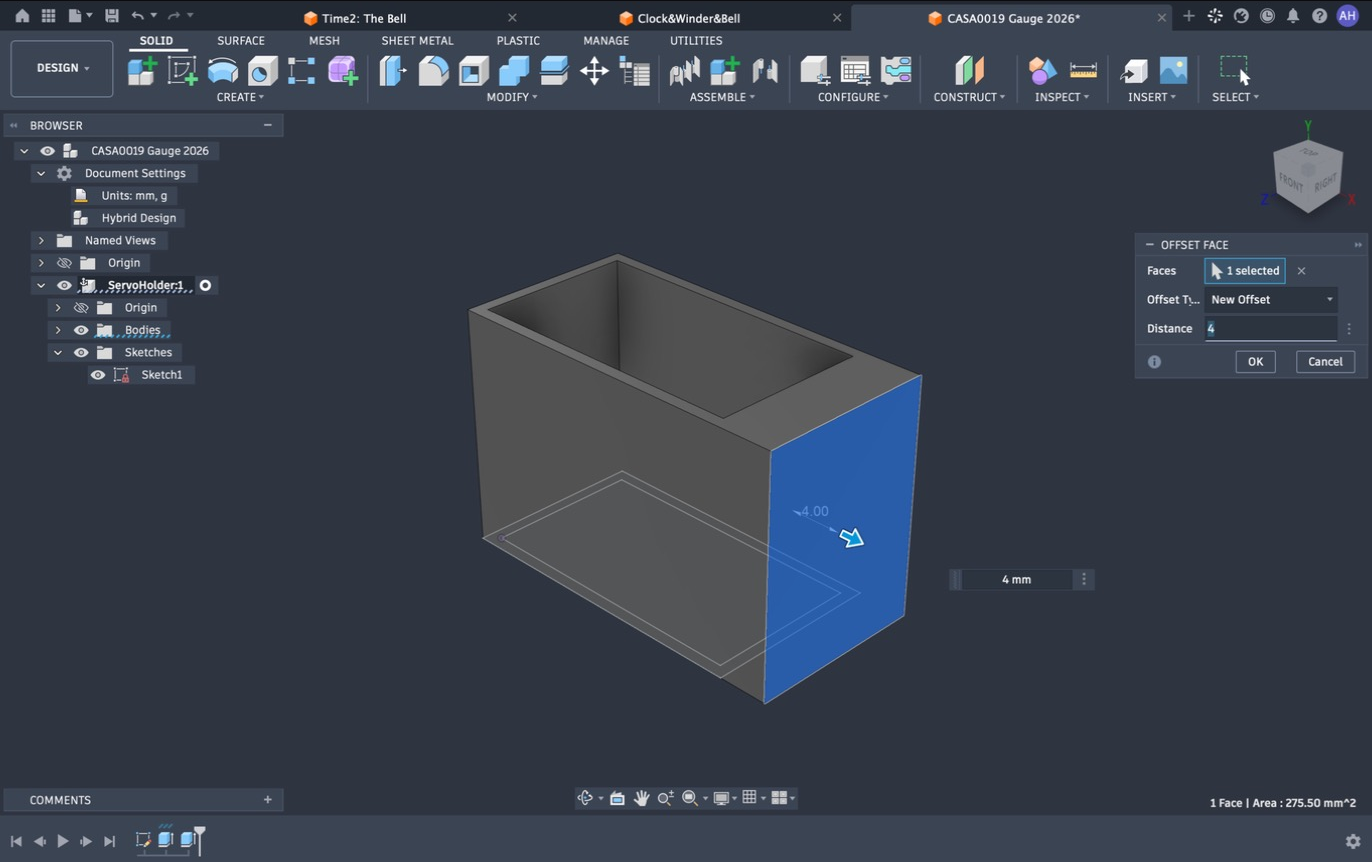Open the Change Parameters table icon
This screenshot has height=862, width=1372.
coord(634,71)
